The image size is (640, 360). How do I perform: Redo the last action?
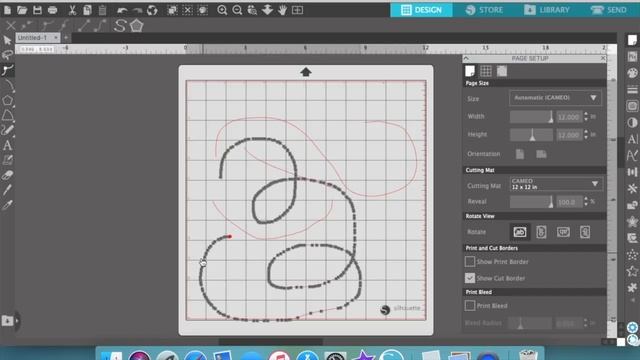click(137, 10)
